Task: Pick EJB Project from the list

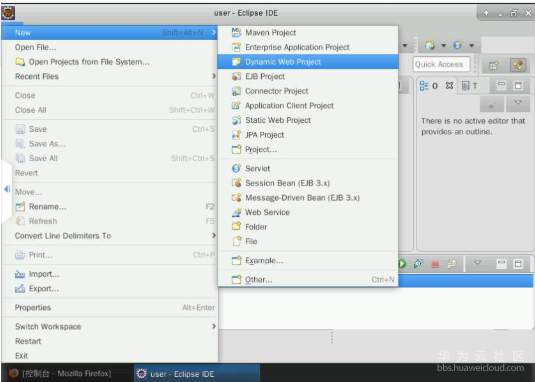Action: (308, 76)
